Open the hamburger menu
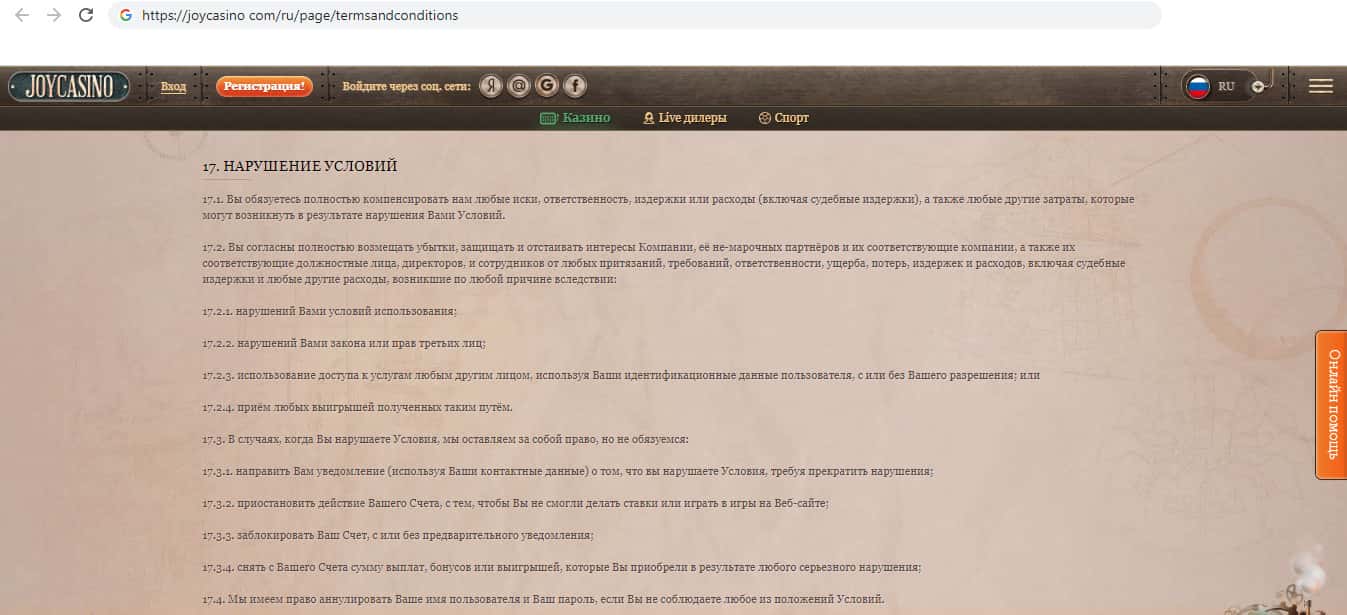This screenshot has width=1347, height=615. pyautogui.click(x=1321, y=86)
